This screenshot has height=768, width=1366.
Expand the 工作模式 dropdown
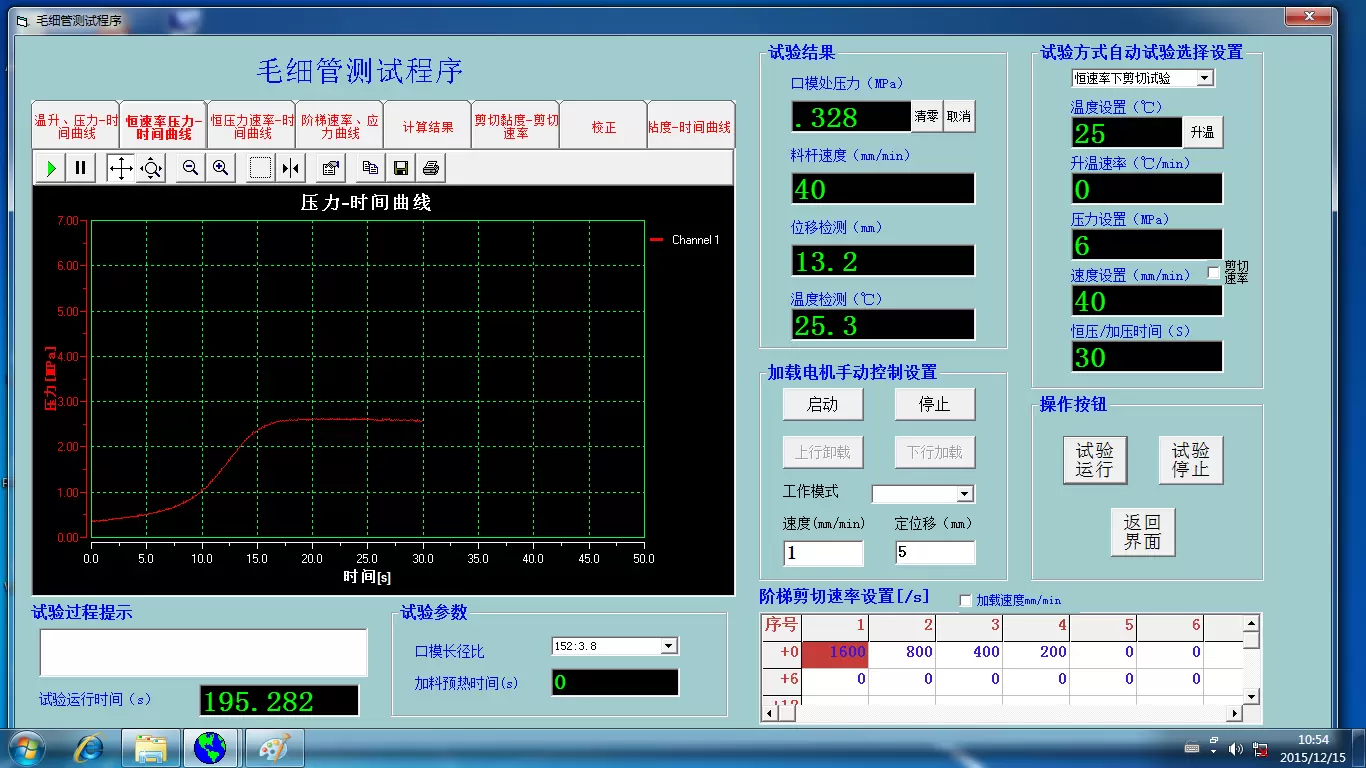click(964, 494)
